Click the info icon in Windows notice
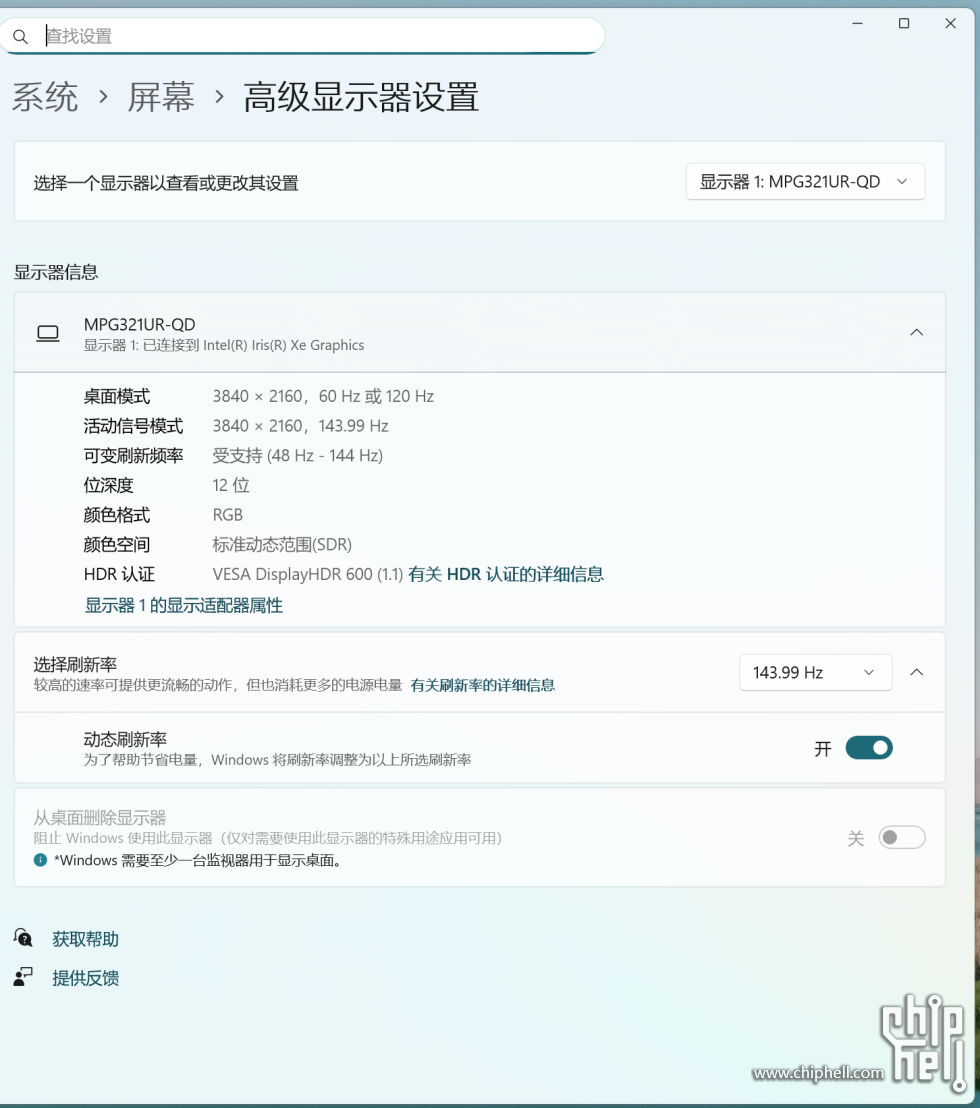This screenshot has width=980, height=1108. click(x=41, y=860)
